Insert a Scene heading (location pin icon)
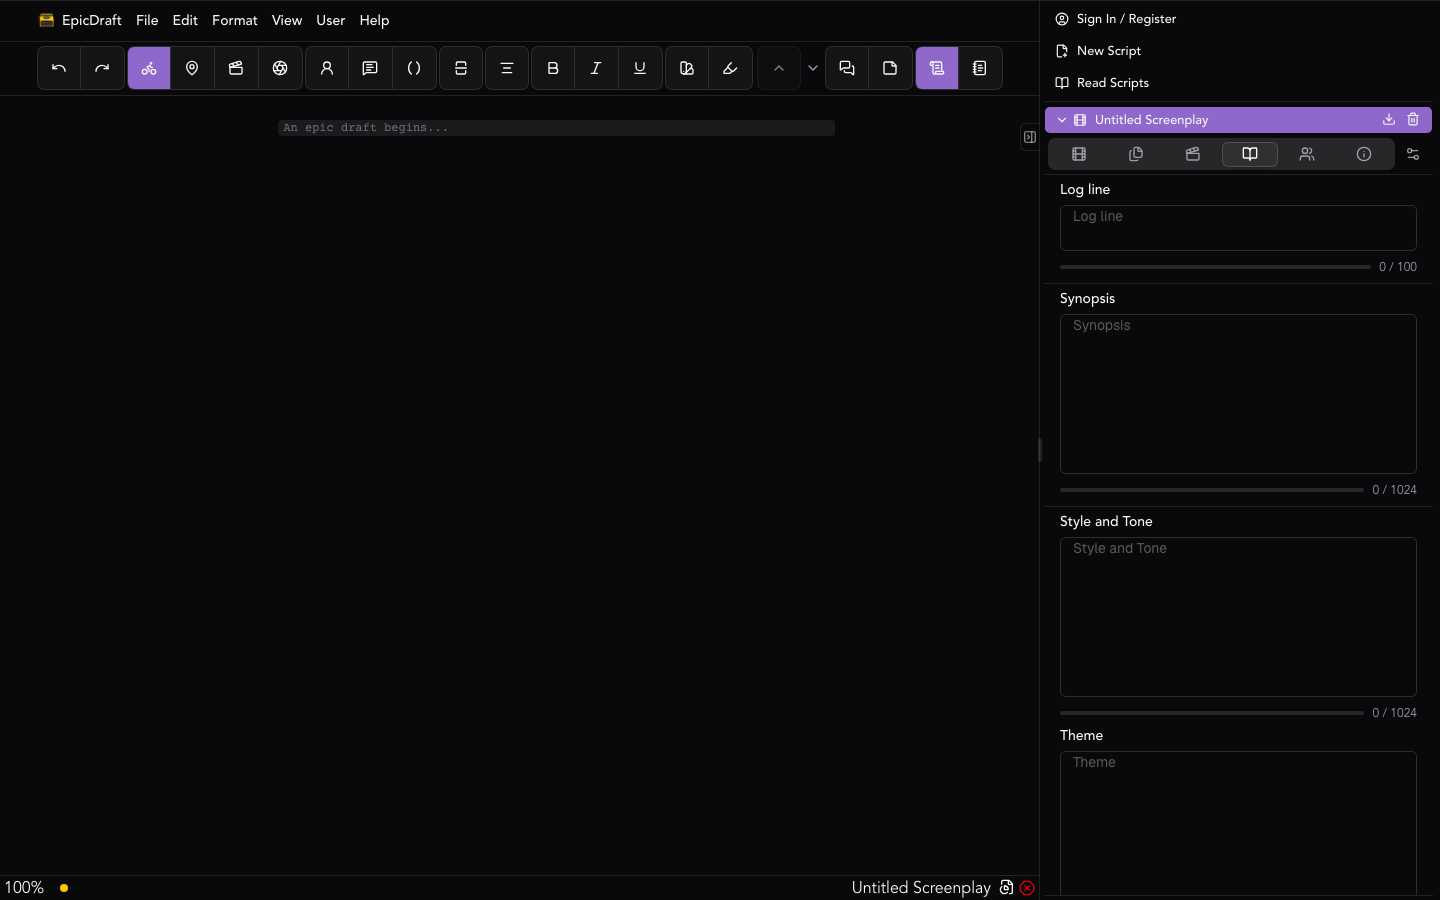1440x900 pixels. [x=192, y=68]
